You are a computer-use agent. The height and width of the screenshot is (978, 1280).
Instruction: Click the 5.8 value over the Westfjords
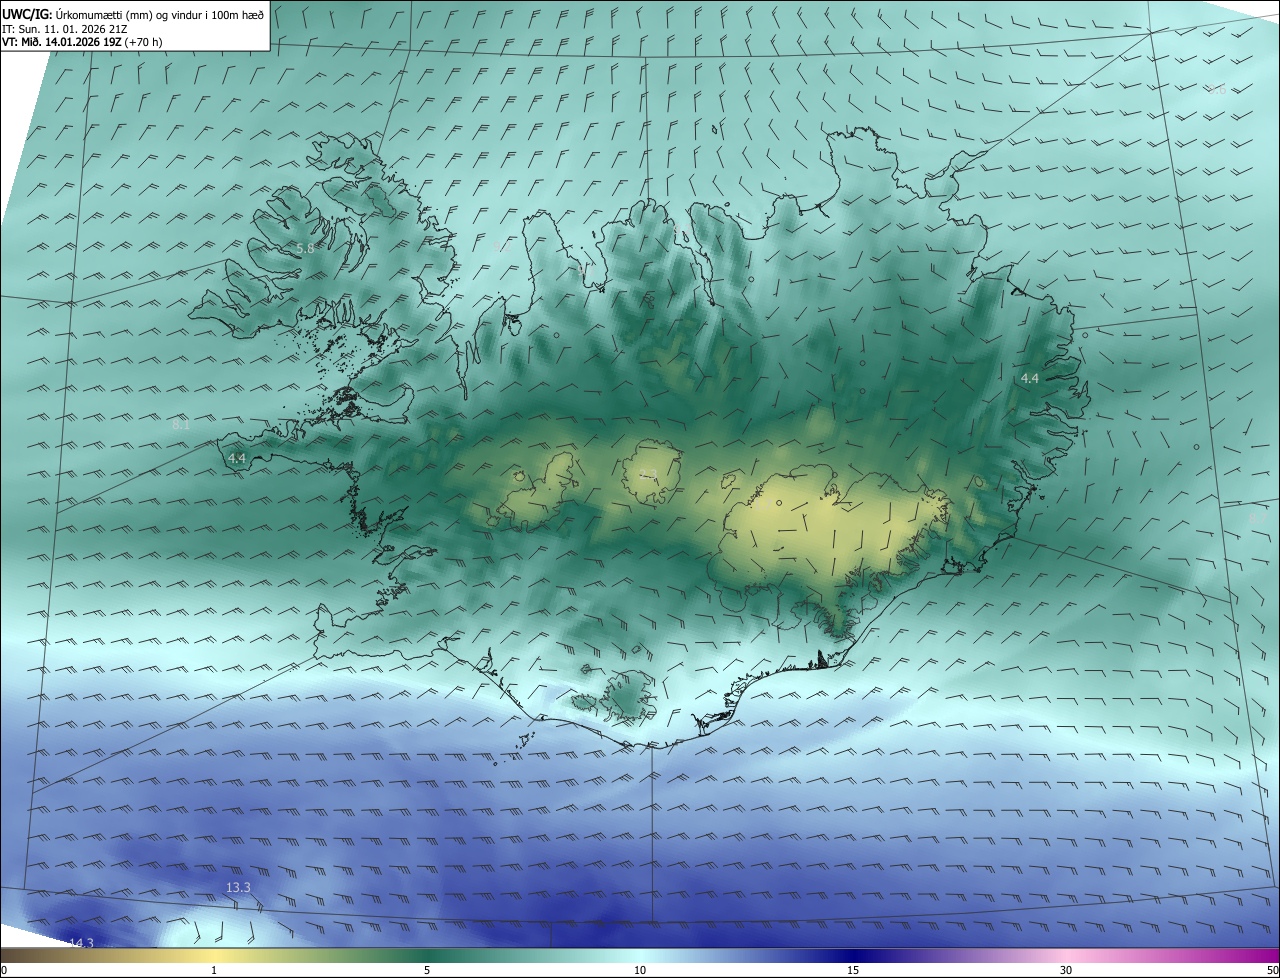pos(305,248)
